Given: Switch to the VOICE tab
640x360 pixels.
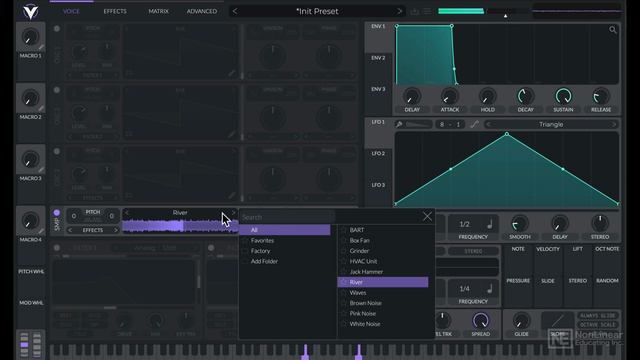Looking at the screenshot, I should coord(71,11).
